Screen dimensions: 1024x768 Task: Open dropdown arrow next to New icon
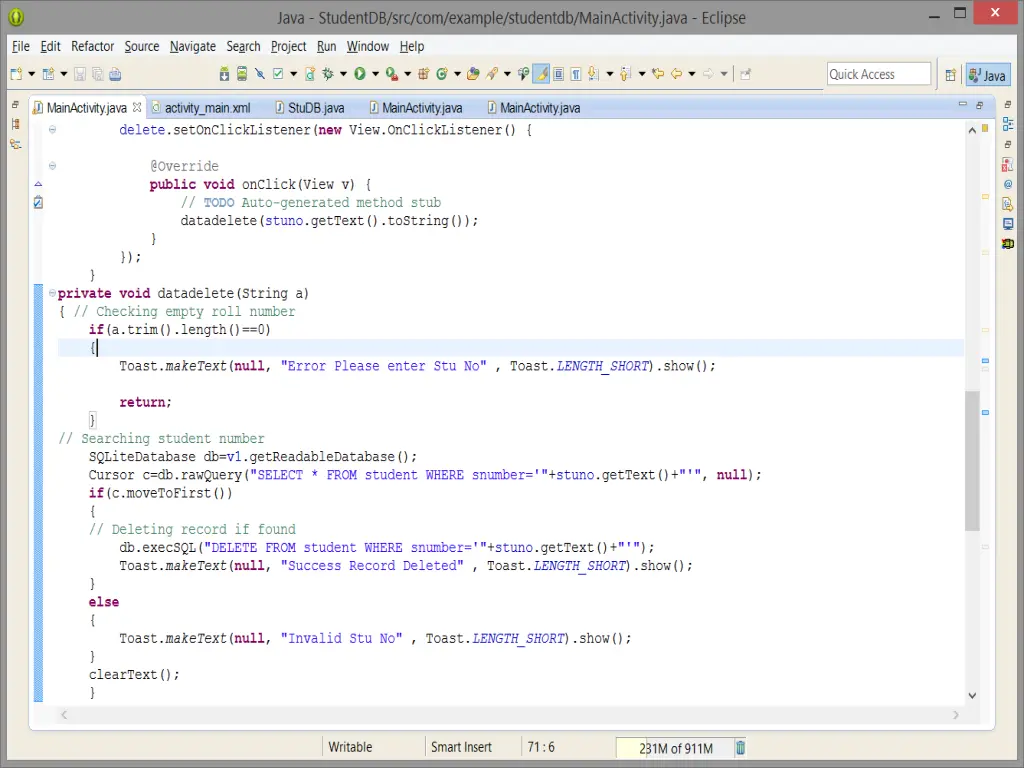click(31, 74)
